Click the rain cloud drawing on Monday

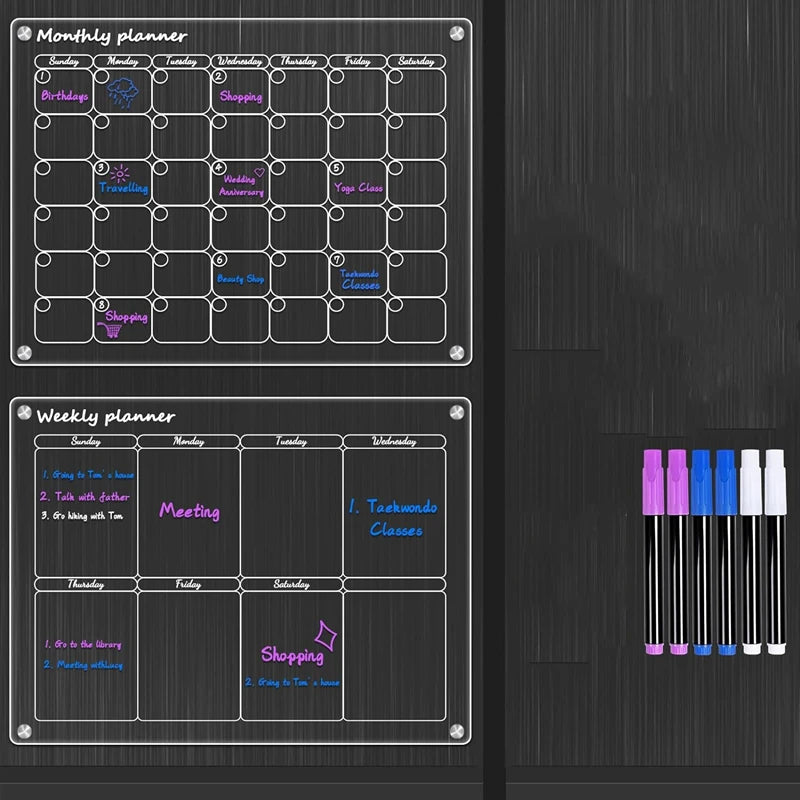click(123, 92)
